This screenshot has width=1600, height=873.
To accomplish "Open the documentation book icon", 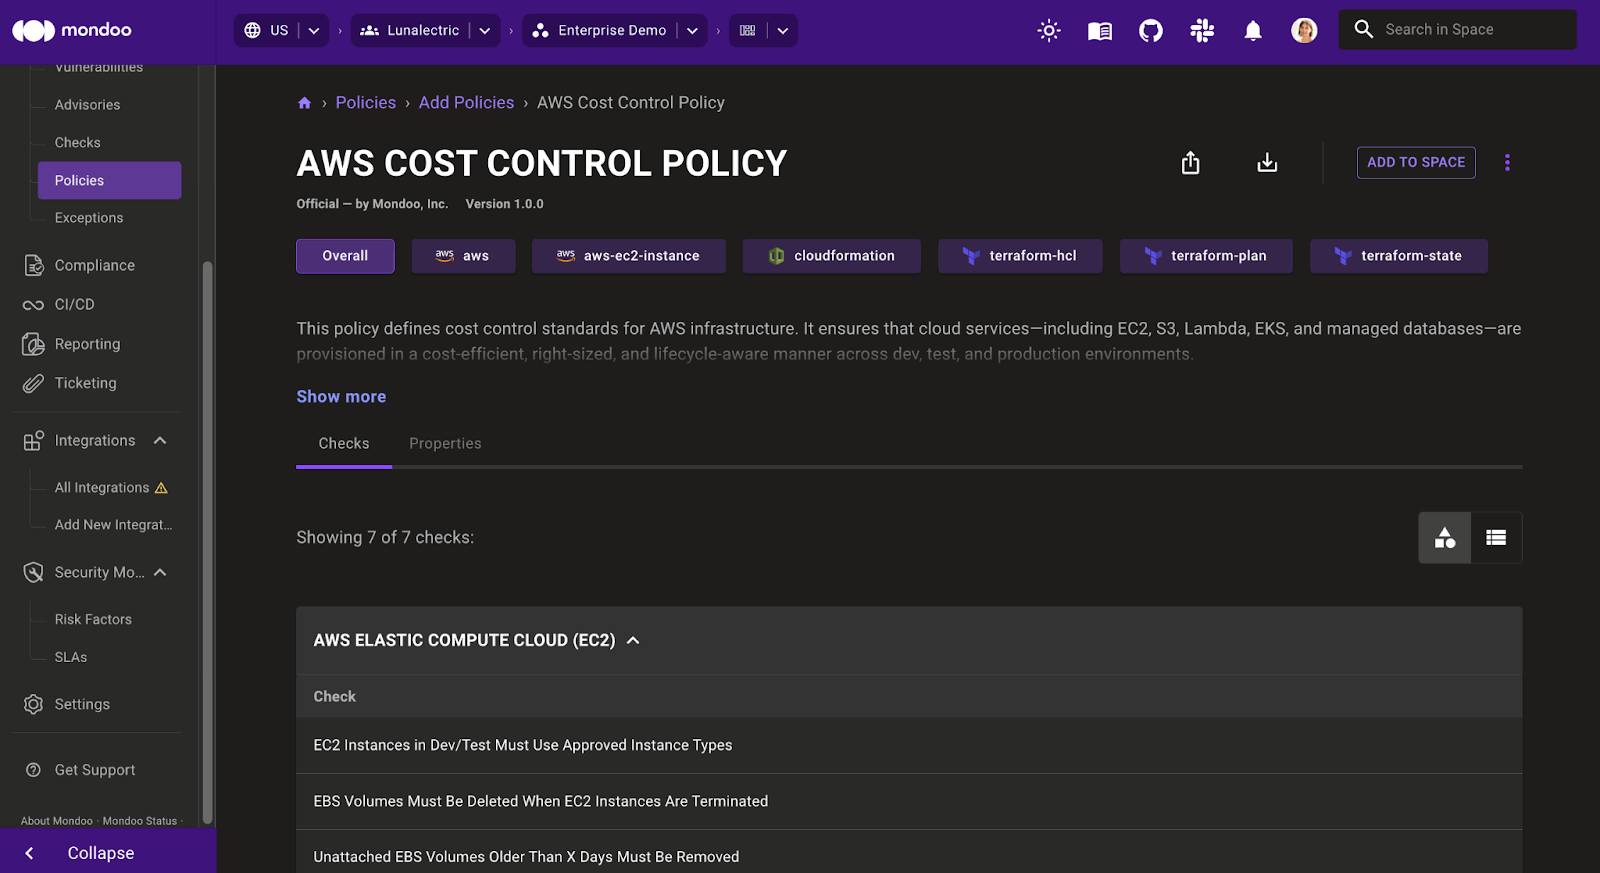I will click(x=1099, y=31).
